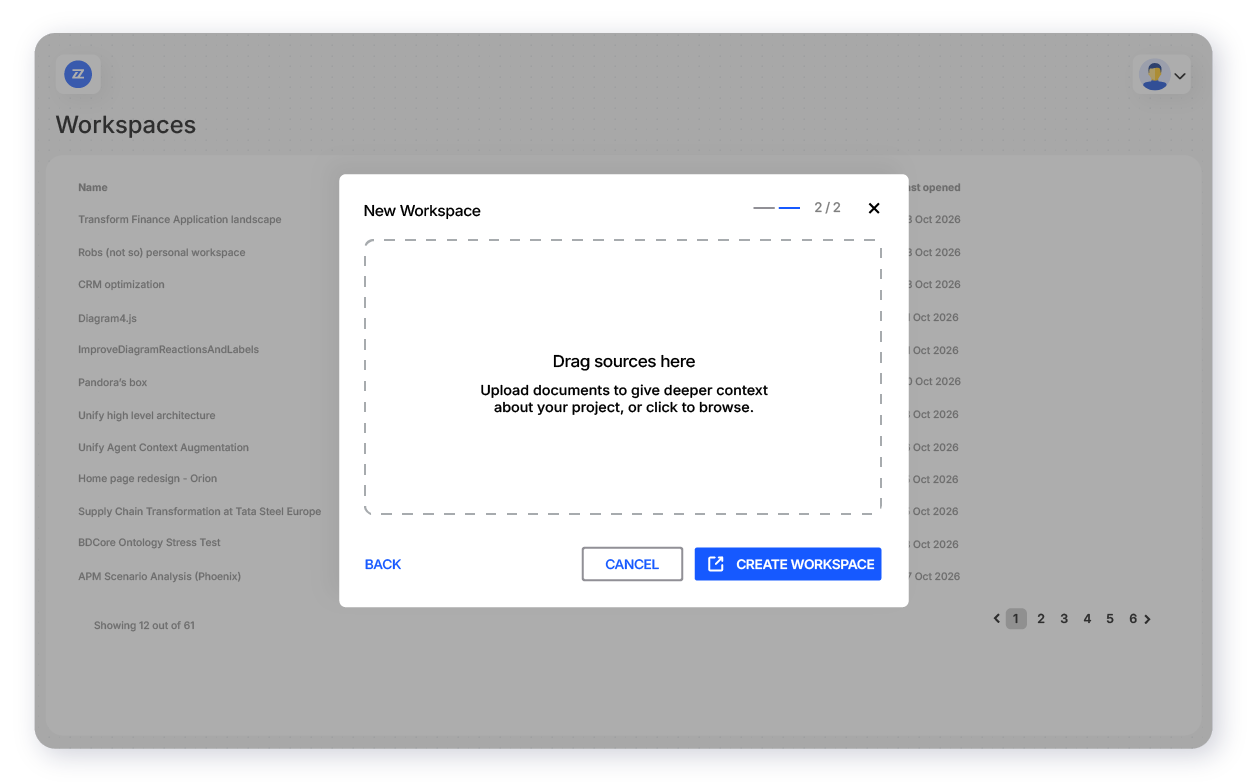Expand the account menu chevron
The height and width of the screenshot is (782, 1249).
point(1180,76)
